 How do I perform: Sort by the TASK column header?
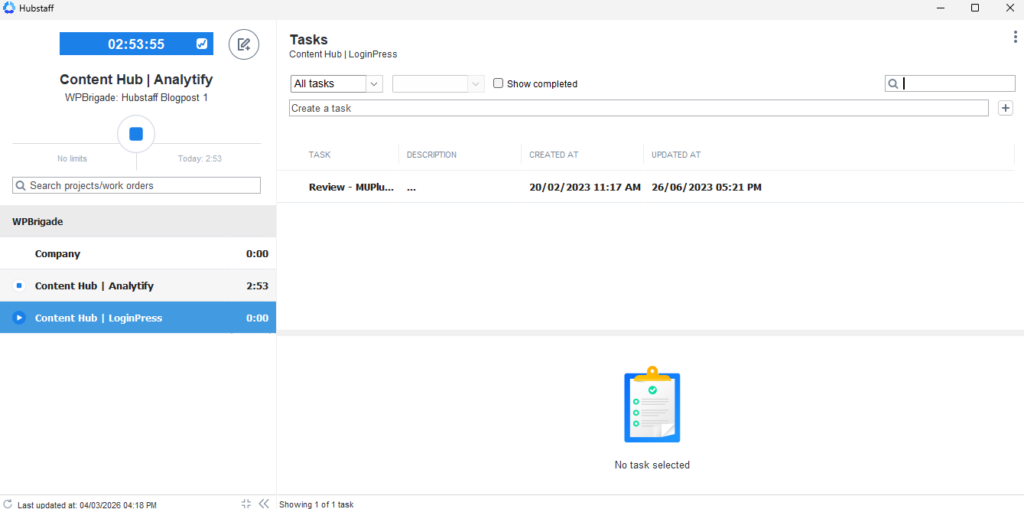319,155
